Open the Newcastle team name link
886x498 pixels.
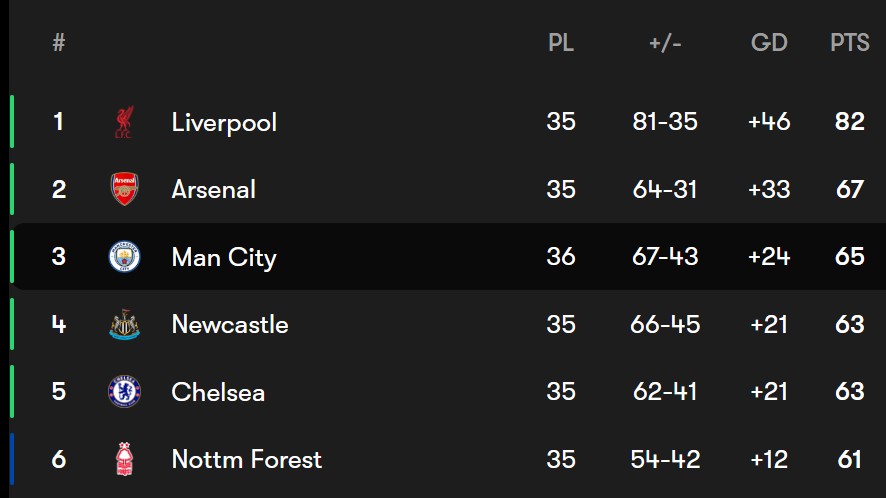pos(230,324)
